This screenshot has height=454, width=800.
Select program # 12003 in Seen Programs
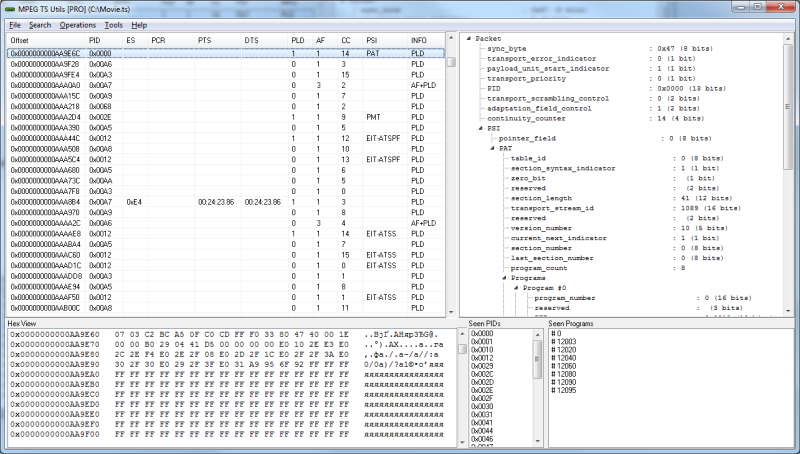click(563, 342)
